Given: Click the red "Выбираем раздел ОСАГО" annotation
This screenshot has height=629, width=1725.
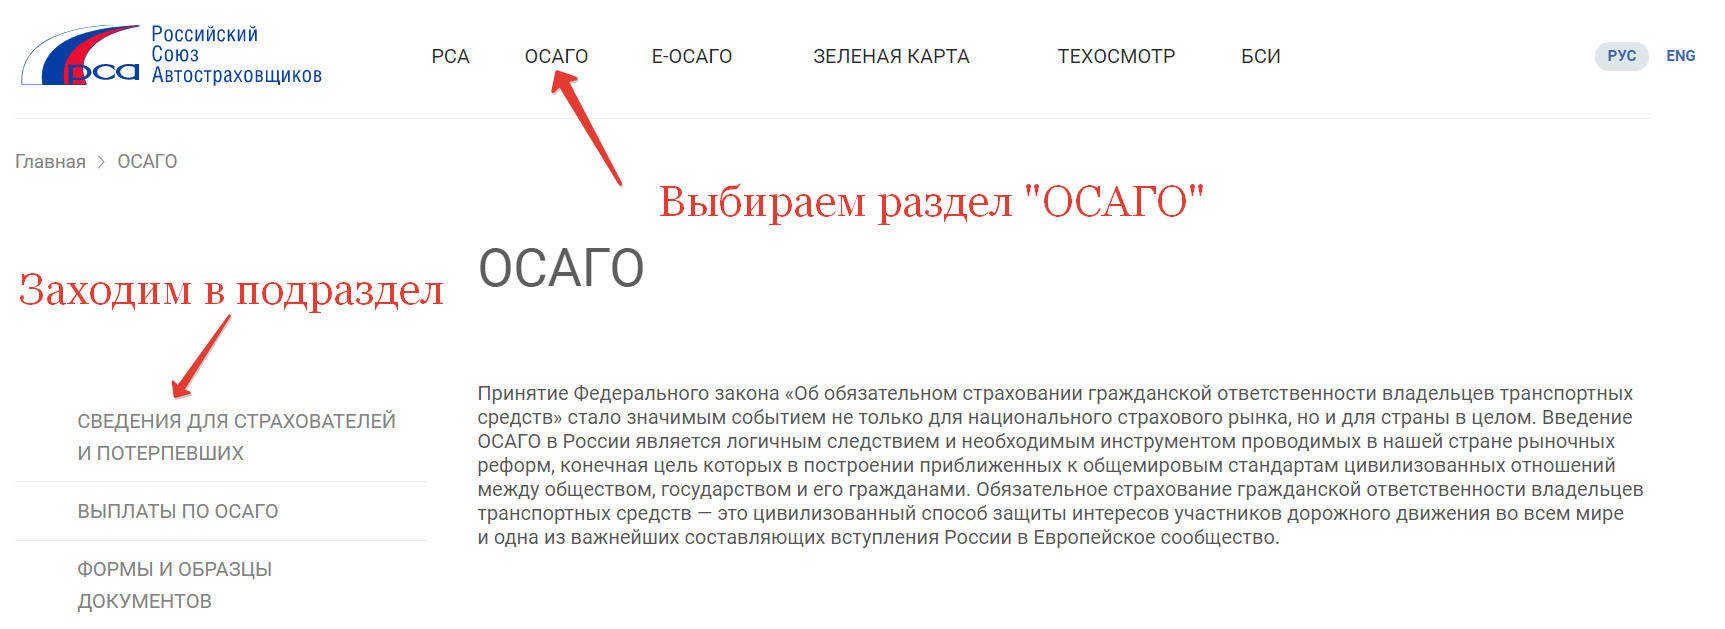Looking at the screenshot, I should pos(931,202).
